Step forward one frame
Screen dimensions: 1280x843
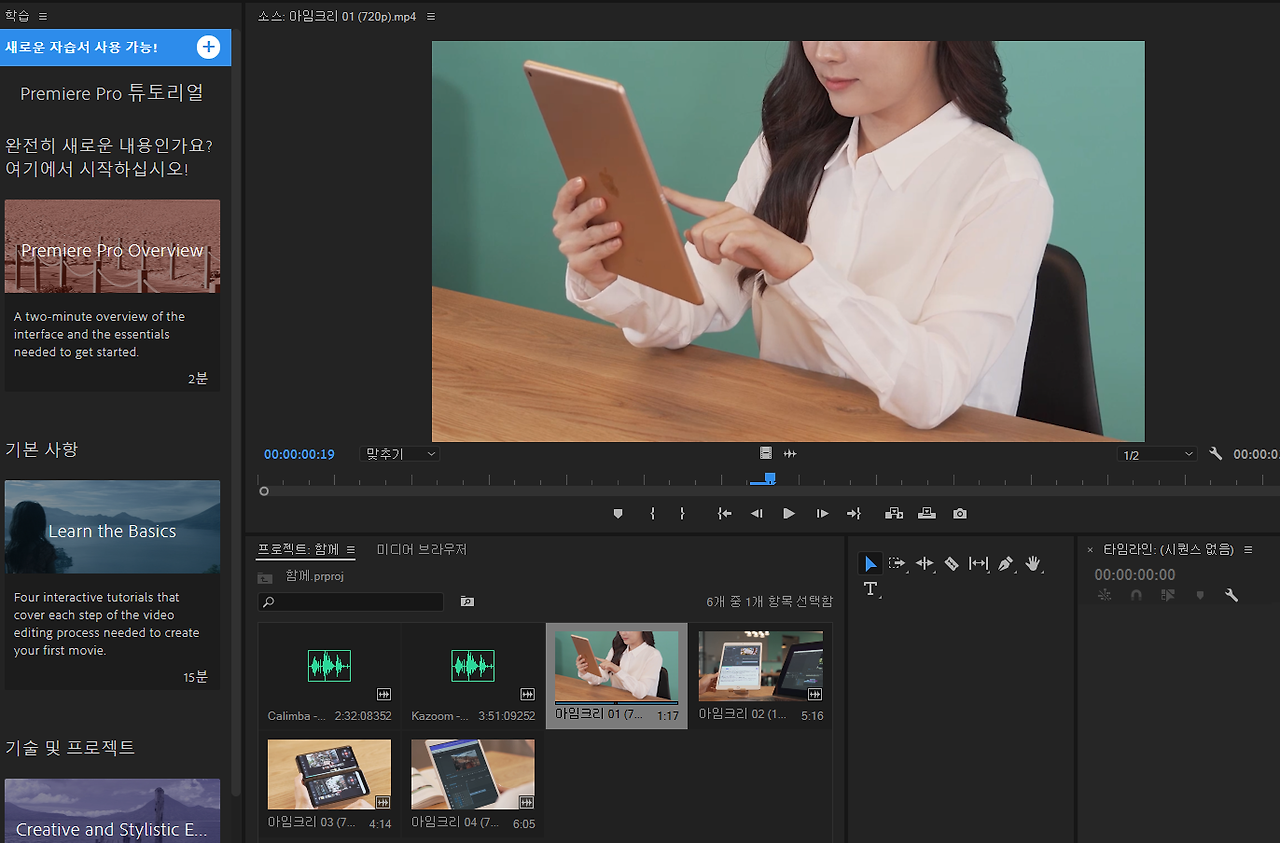822,513
